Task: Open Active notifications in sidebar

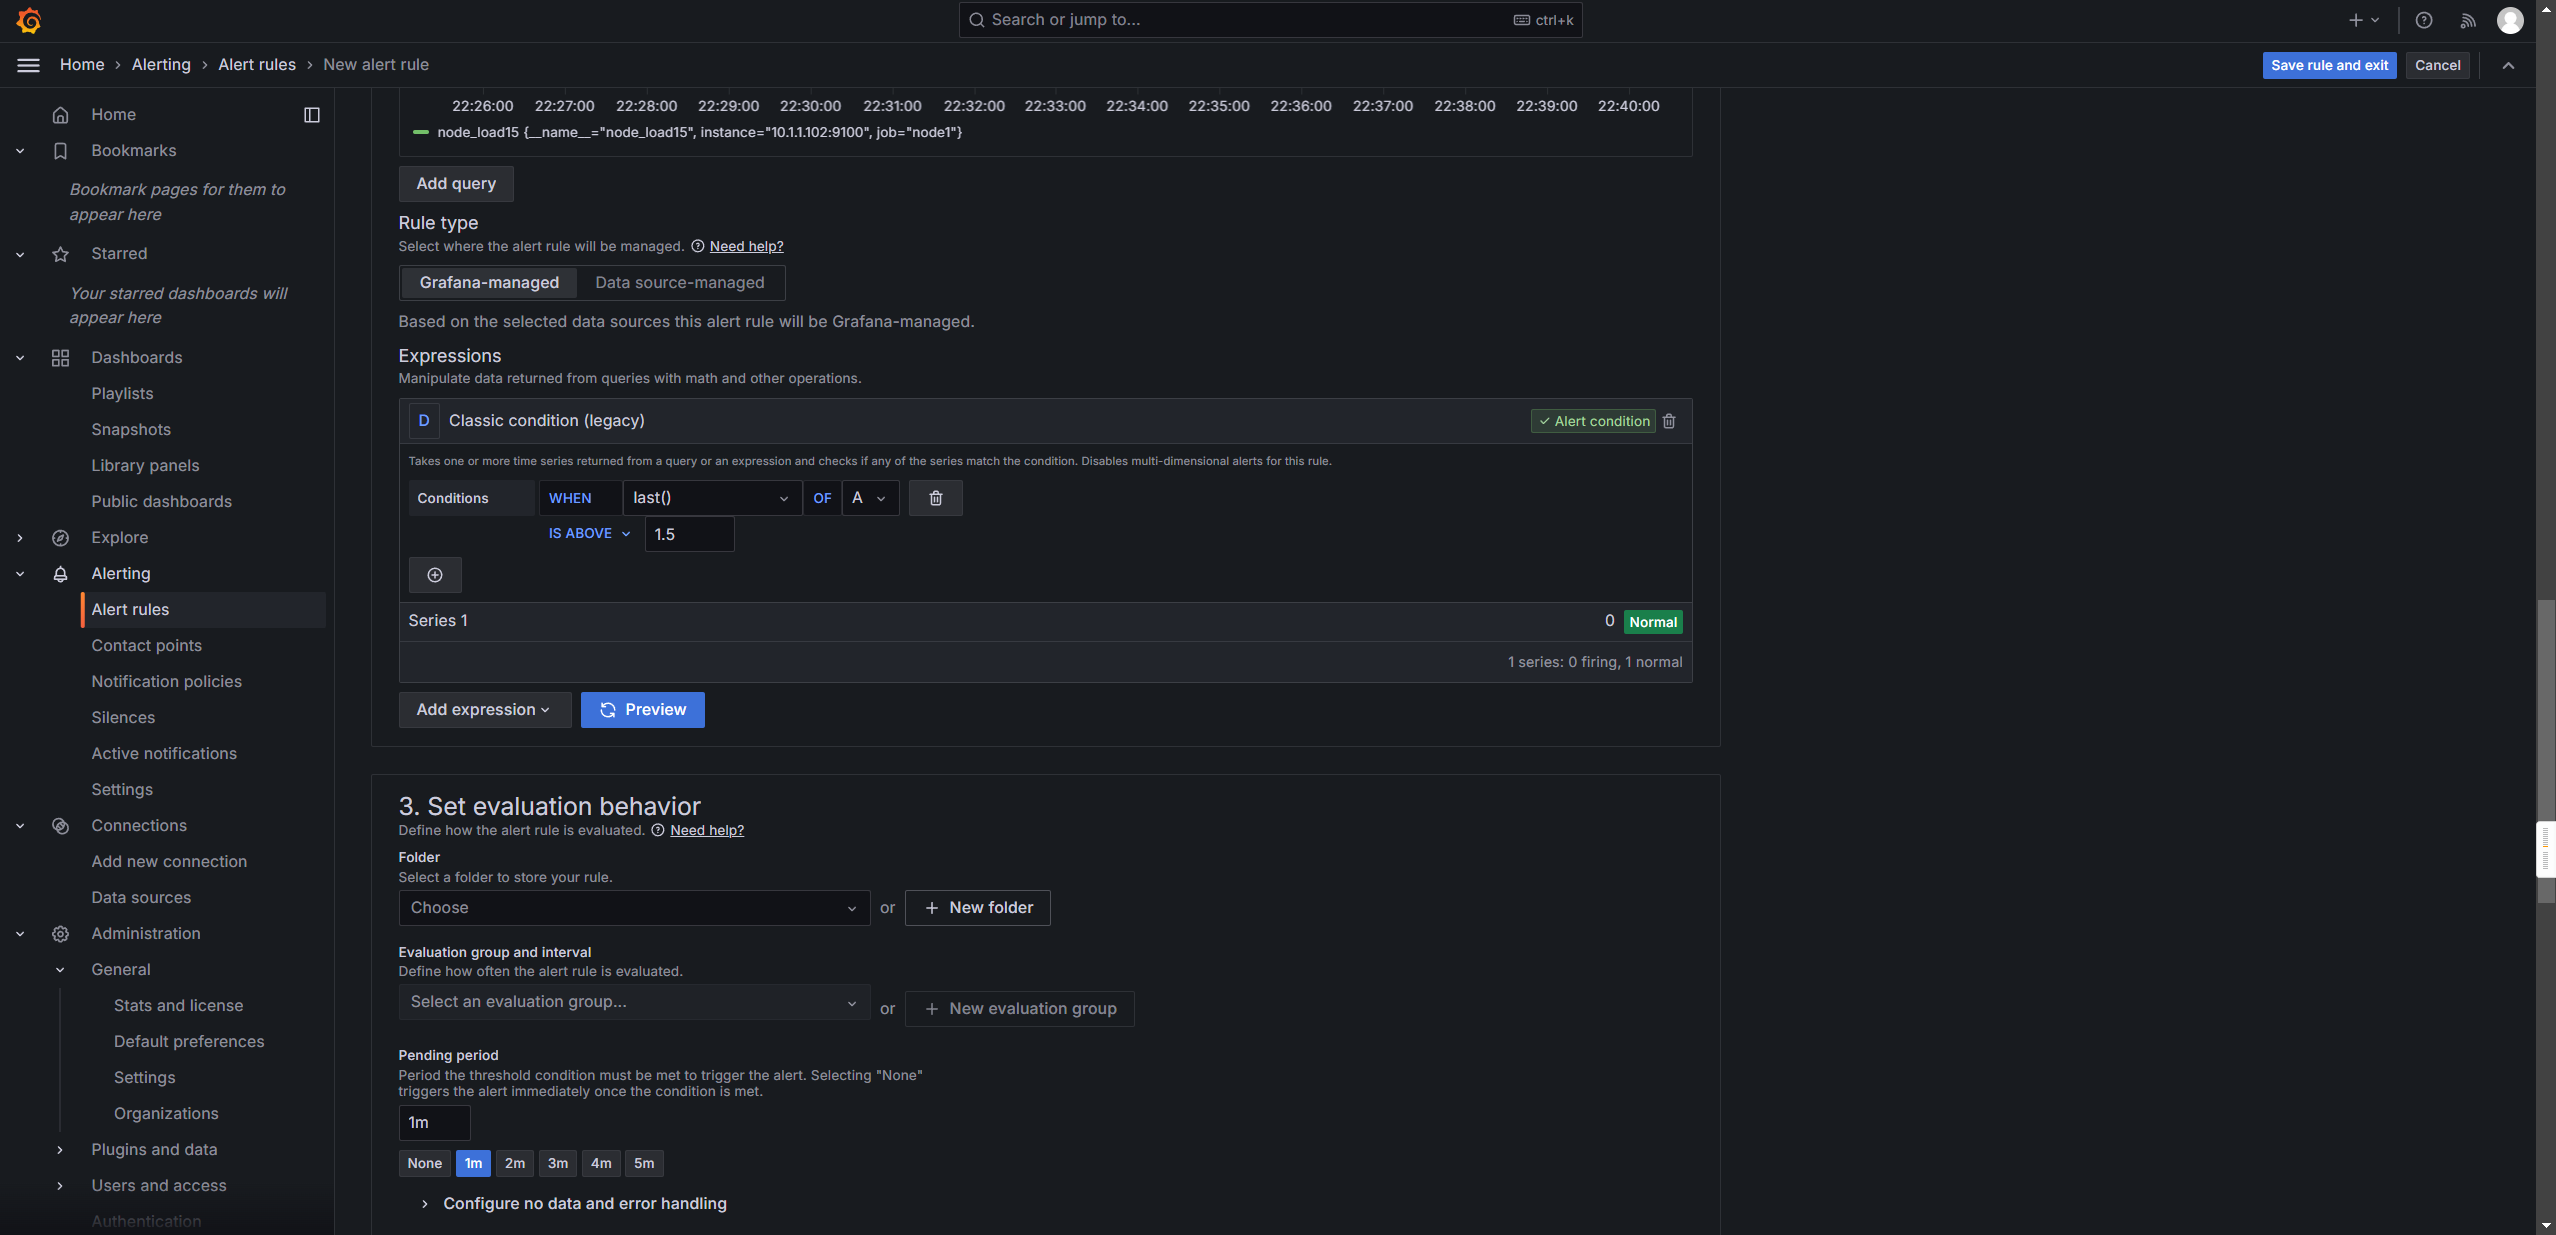Action: [x=164, y=754]
